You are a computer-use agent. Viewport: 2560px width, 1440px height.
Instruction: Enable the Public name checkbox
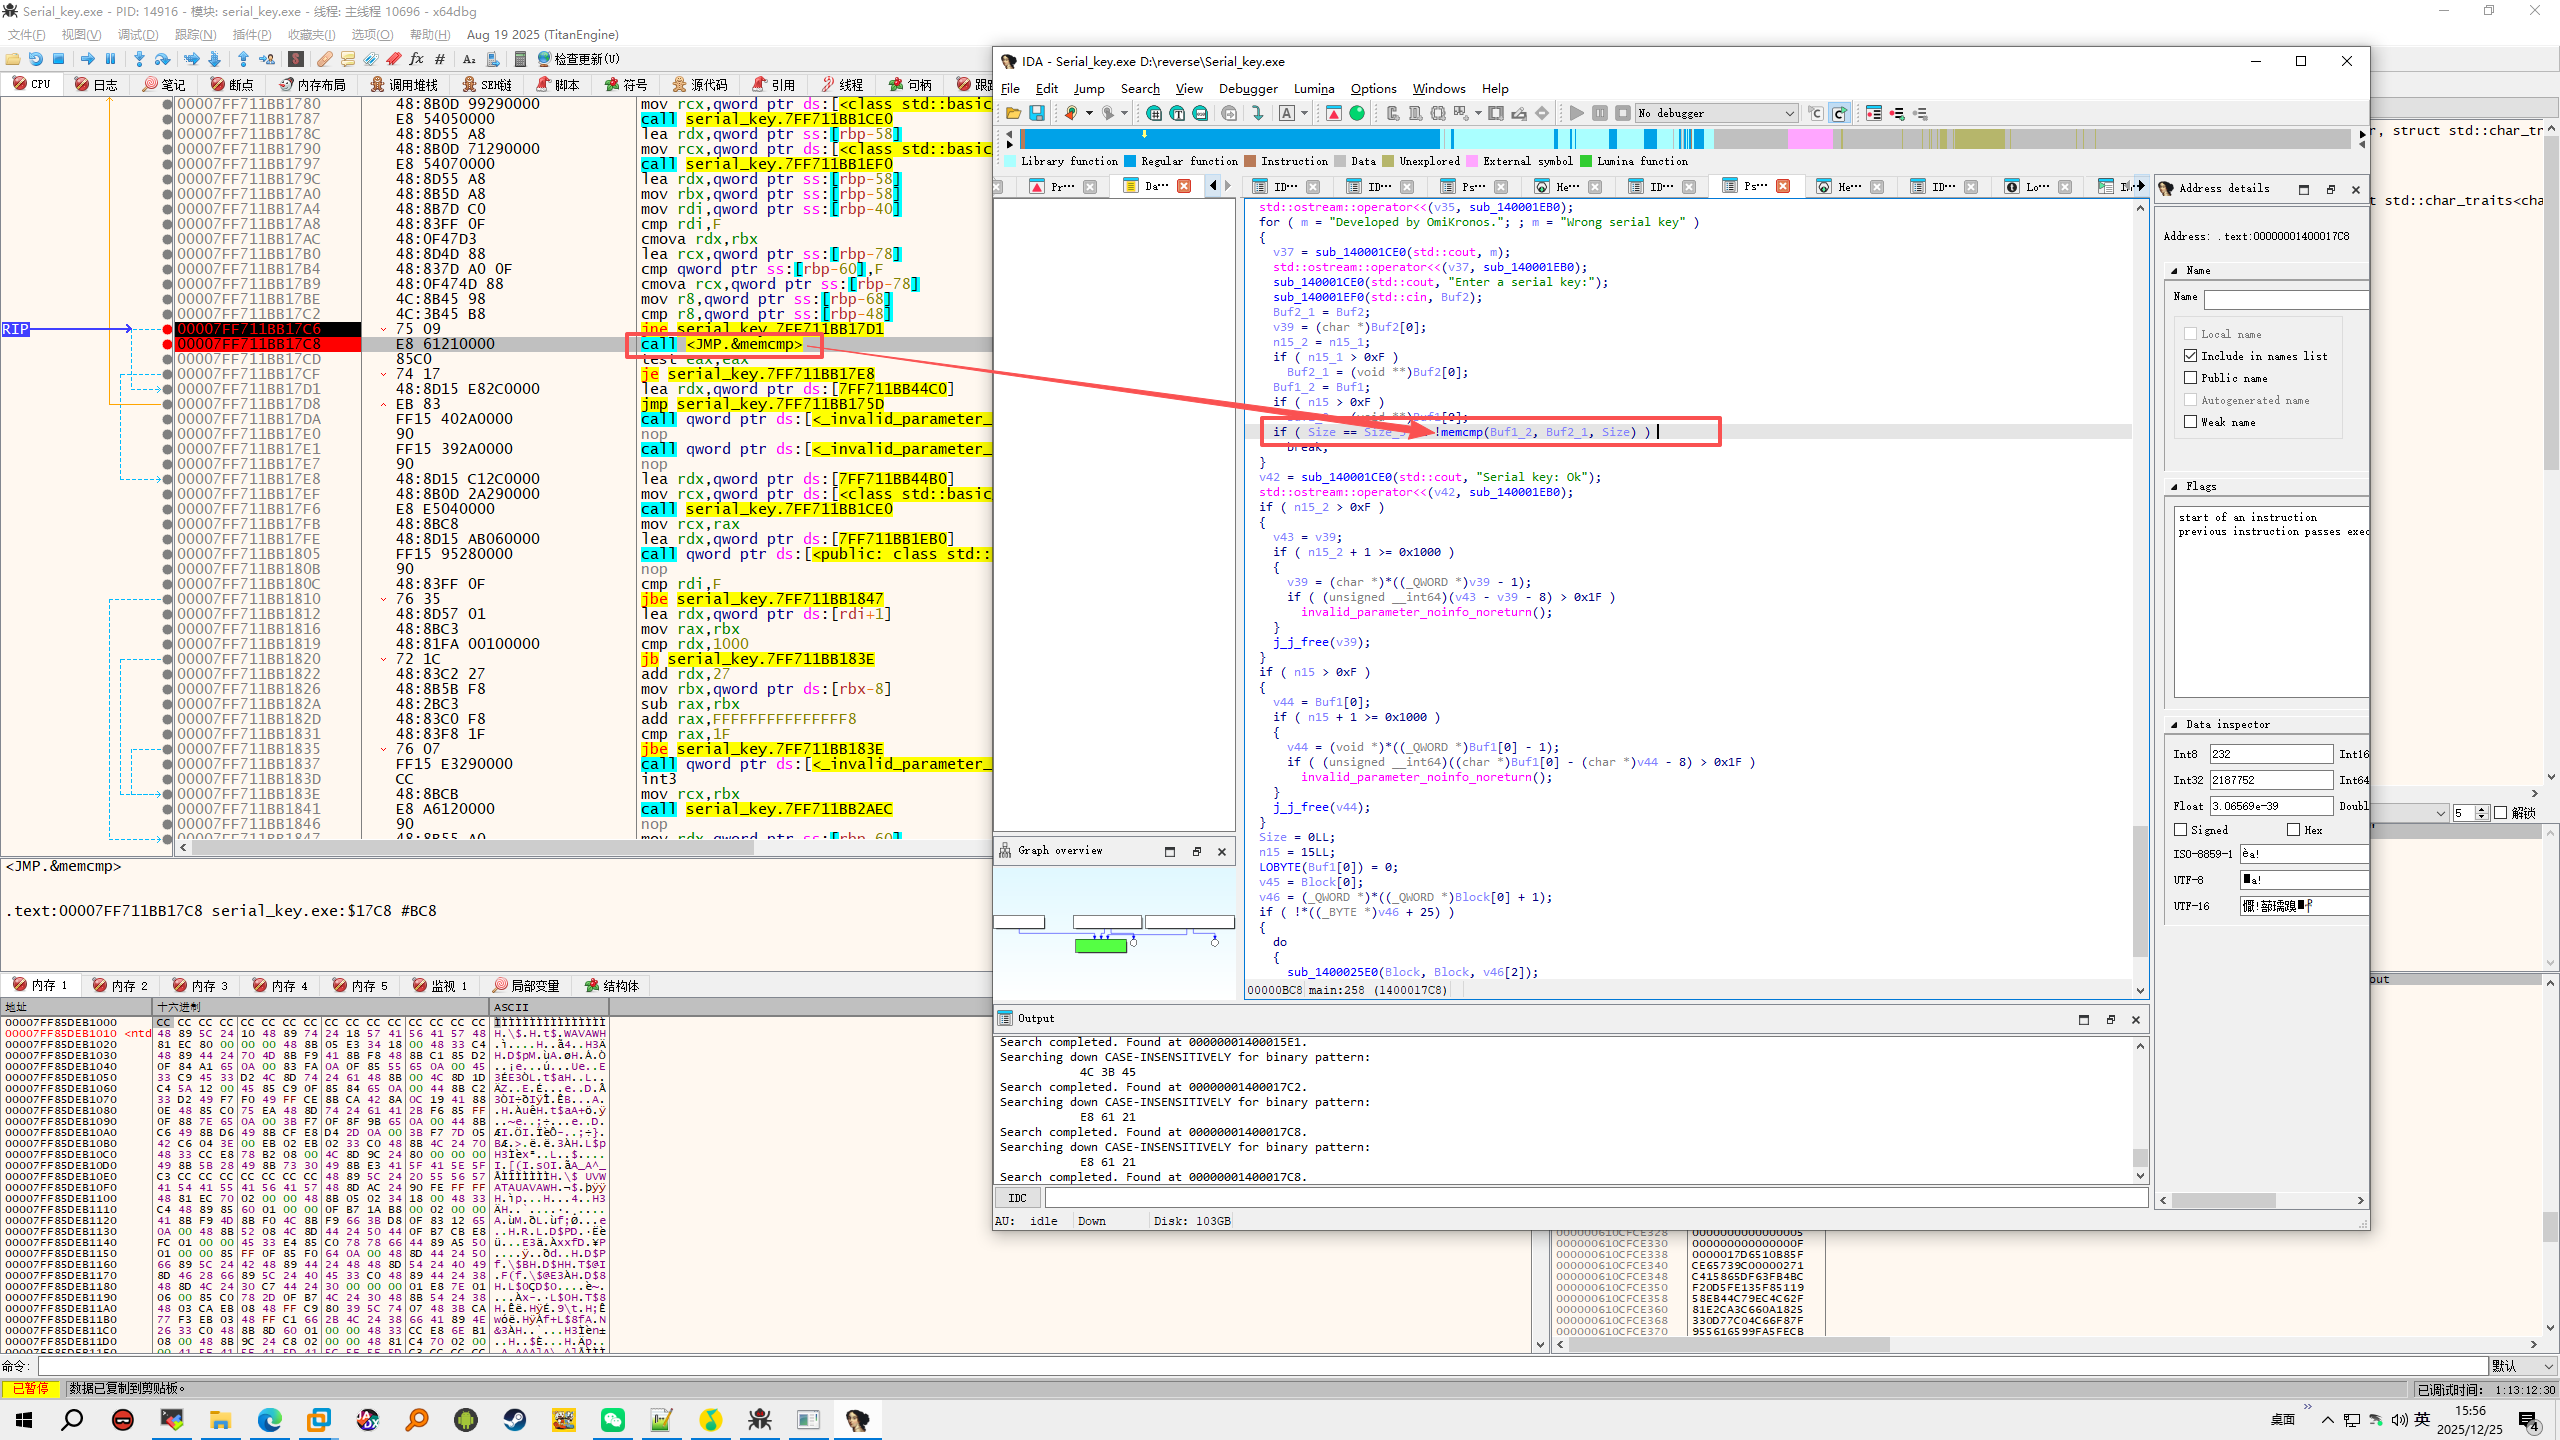coord(2191,378)
